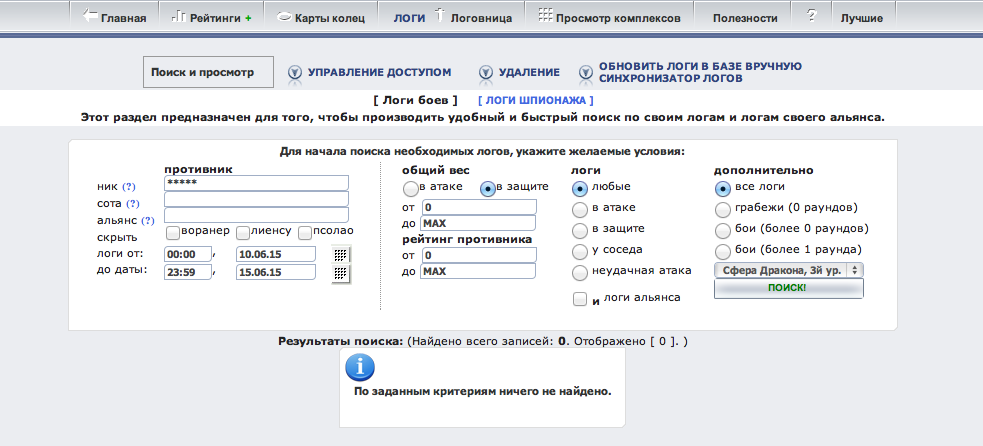The image size is (983, 446).
Task: Open calendar picker for start date
Action: click(x=341, y=254)
